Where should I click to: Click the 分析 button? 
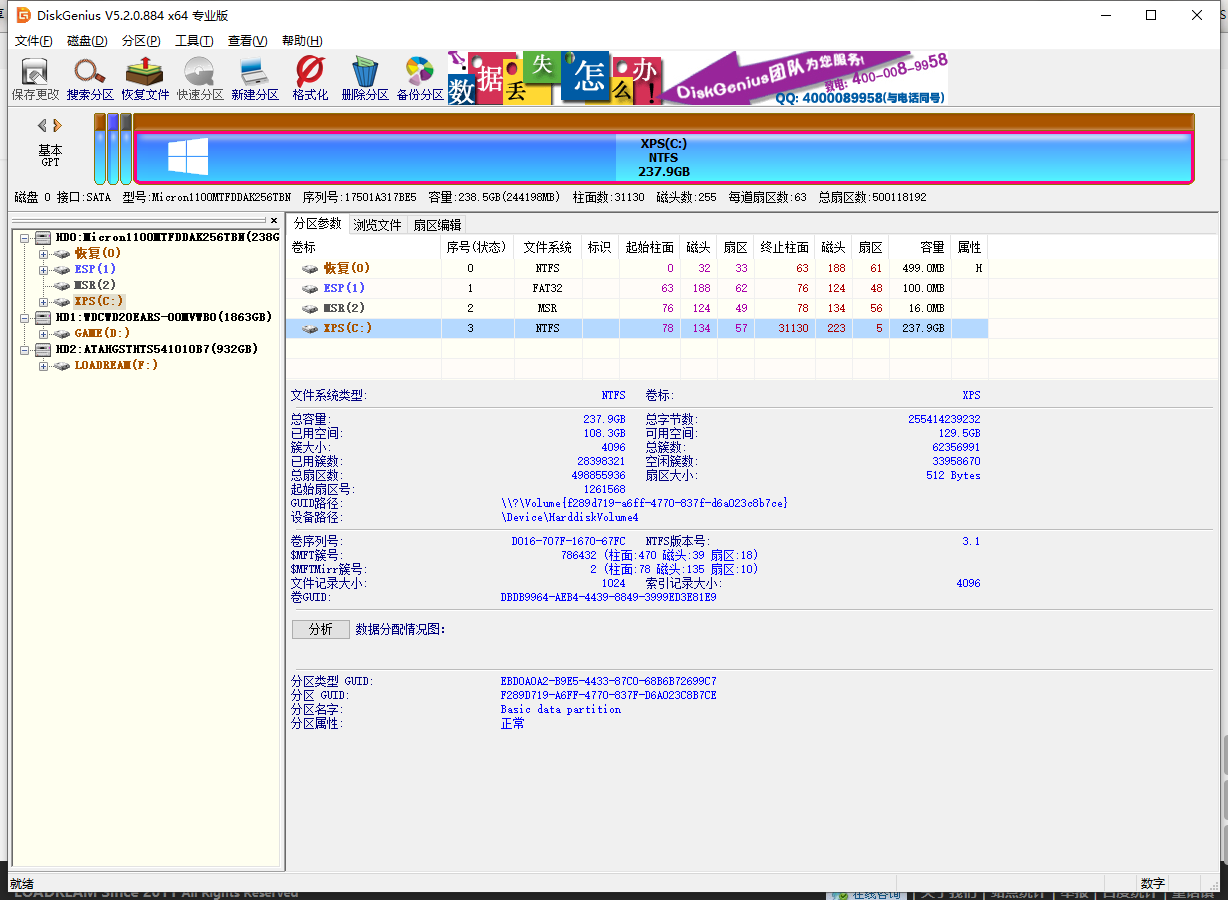coord(321,630)
